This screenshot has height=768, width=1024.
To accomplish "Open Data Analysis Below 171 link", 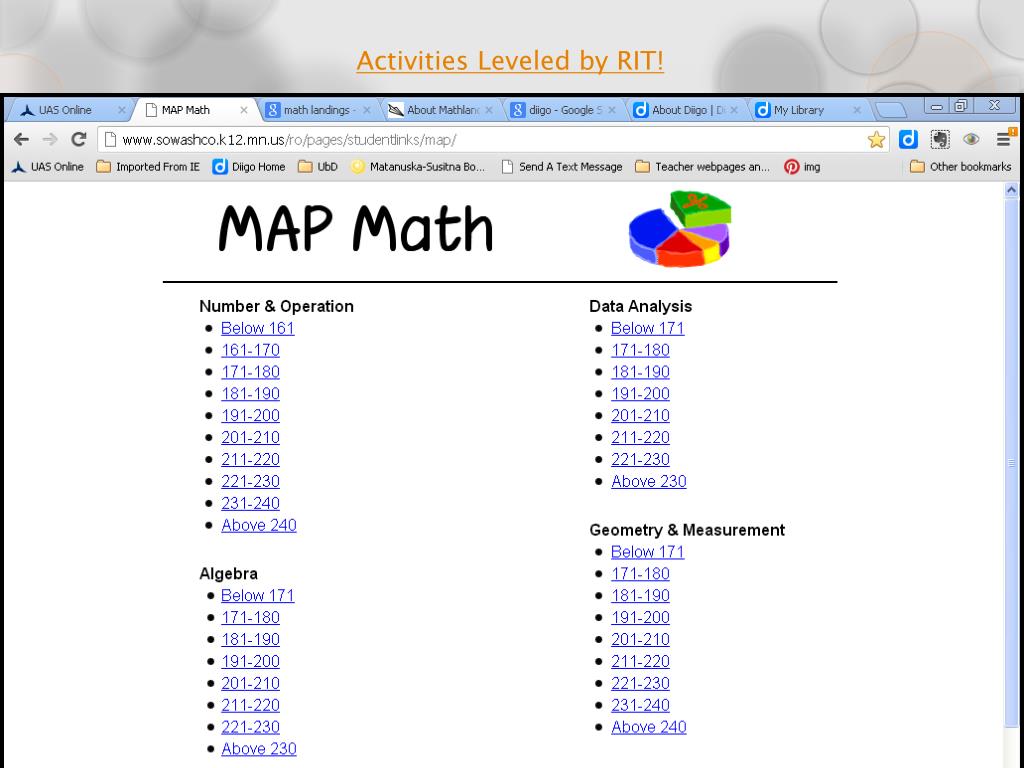I will coord(647,328).
